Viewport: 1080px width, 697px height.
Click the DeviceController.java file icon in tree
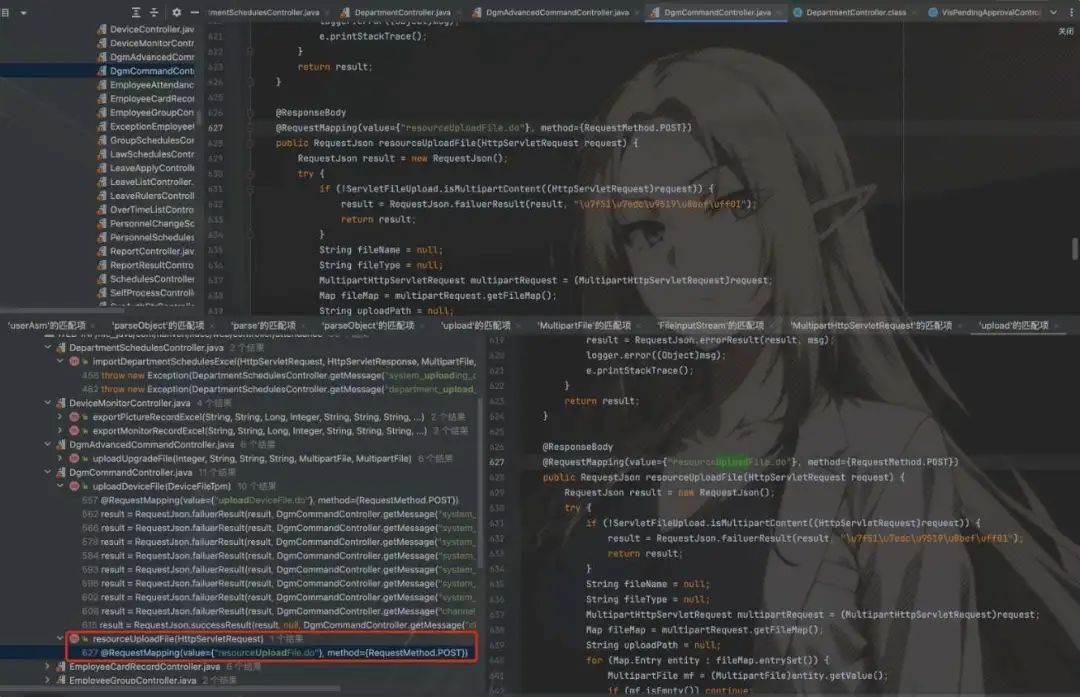point(102,29)
